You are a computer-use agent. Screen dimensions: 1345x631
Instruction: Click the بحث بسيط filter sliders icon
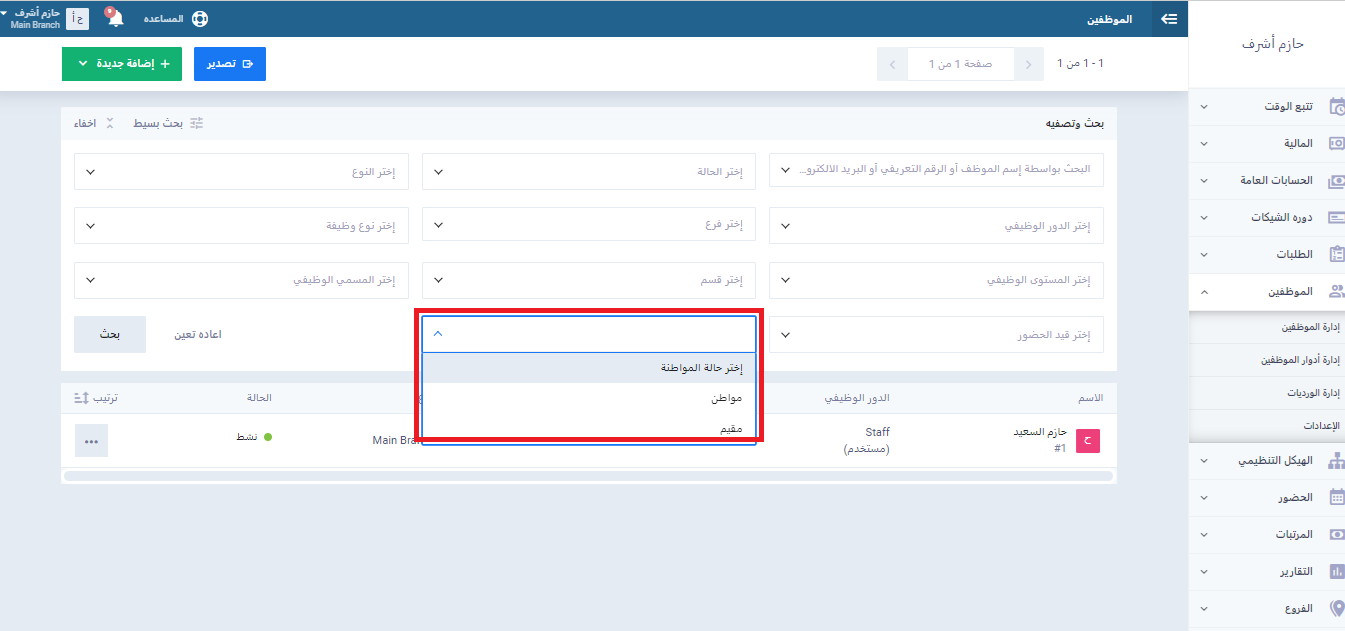(x=197, y=123)
